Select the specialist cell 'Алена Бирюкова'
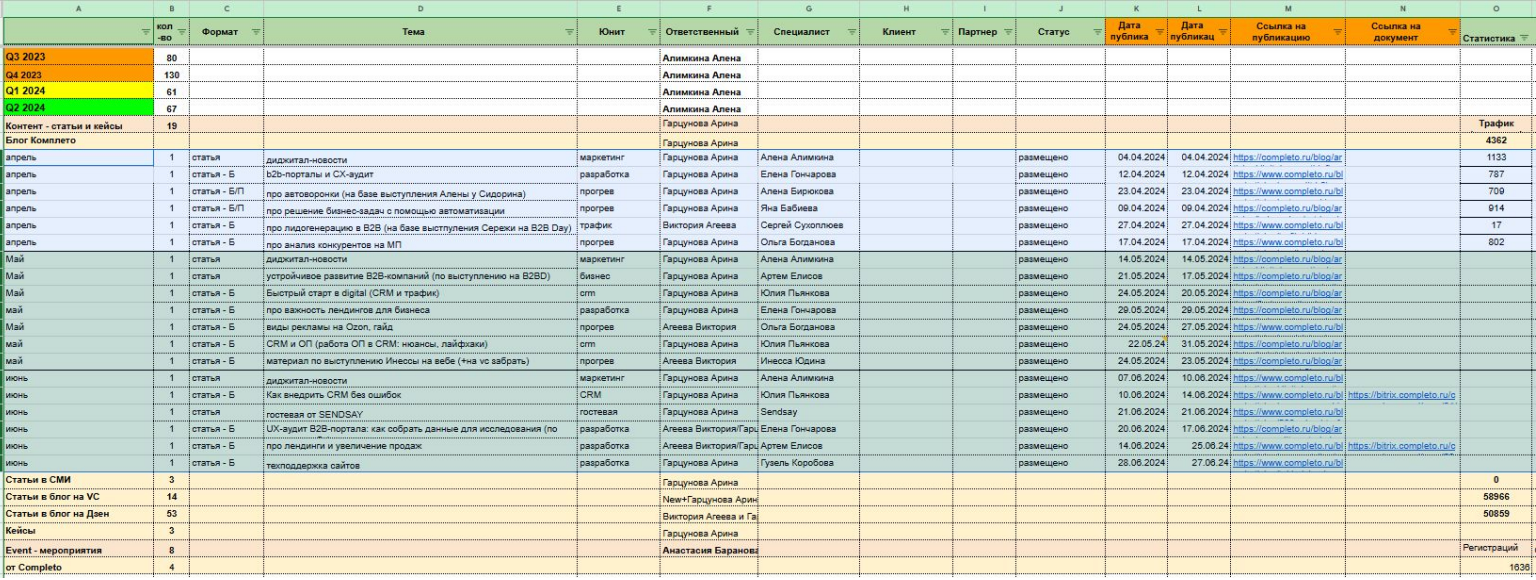The image size is (1536, 580). (808, 192)
